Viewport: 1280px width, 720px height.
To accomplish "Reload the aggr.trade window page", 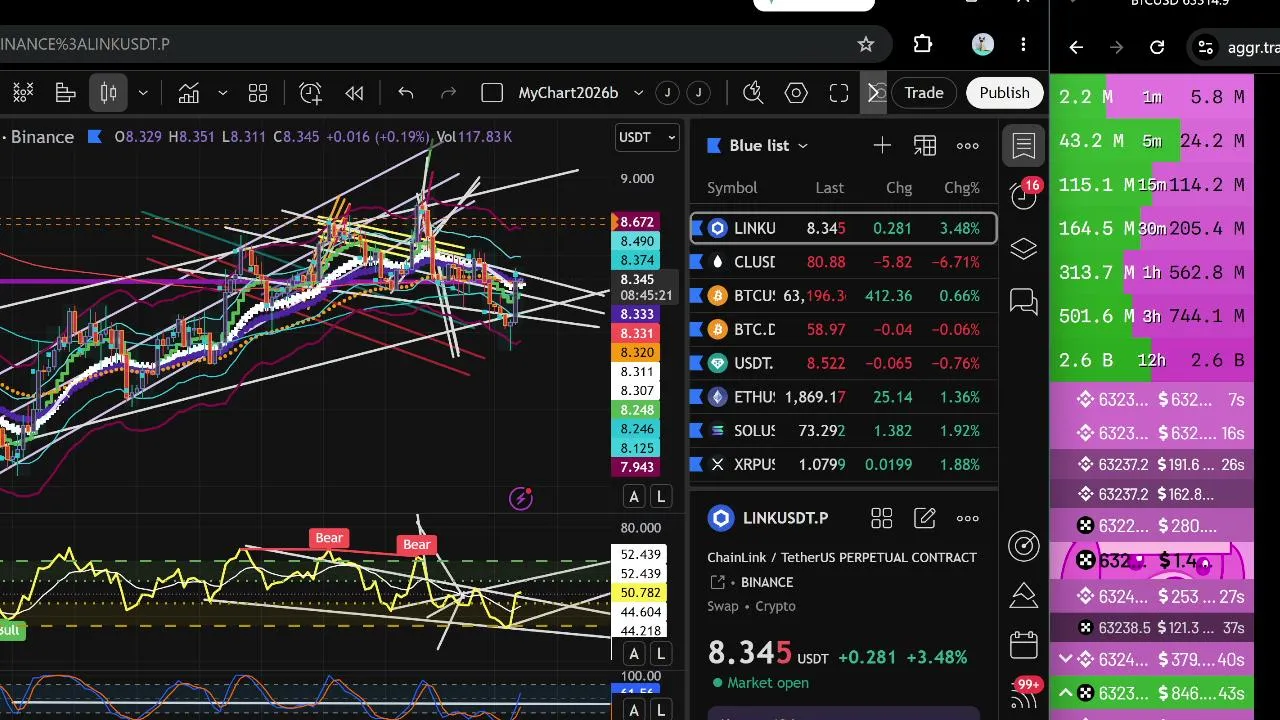I will point(1157,47).
